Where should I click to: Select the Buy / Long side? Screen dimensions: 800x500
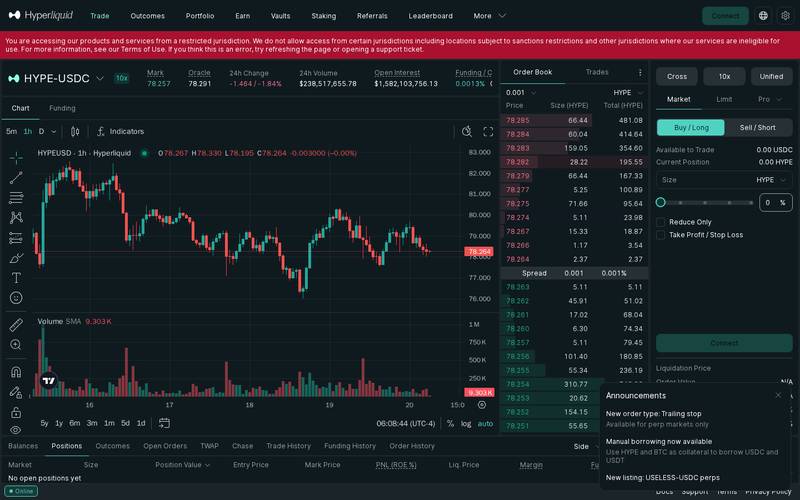[x=691, y=128]
